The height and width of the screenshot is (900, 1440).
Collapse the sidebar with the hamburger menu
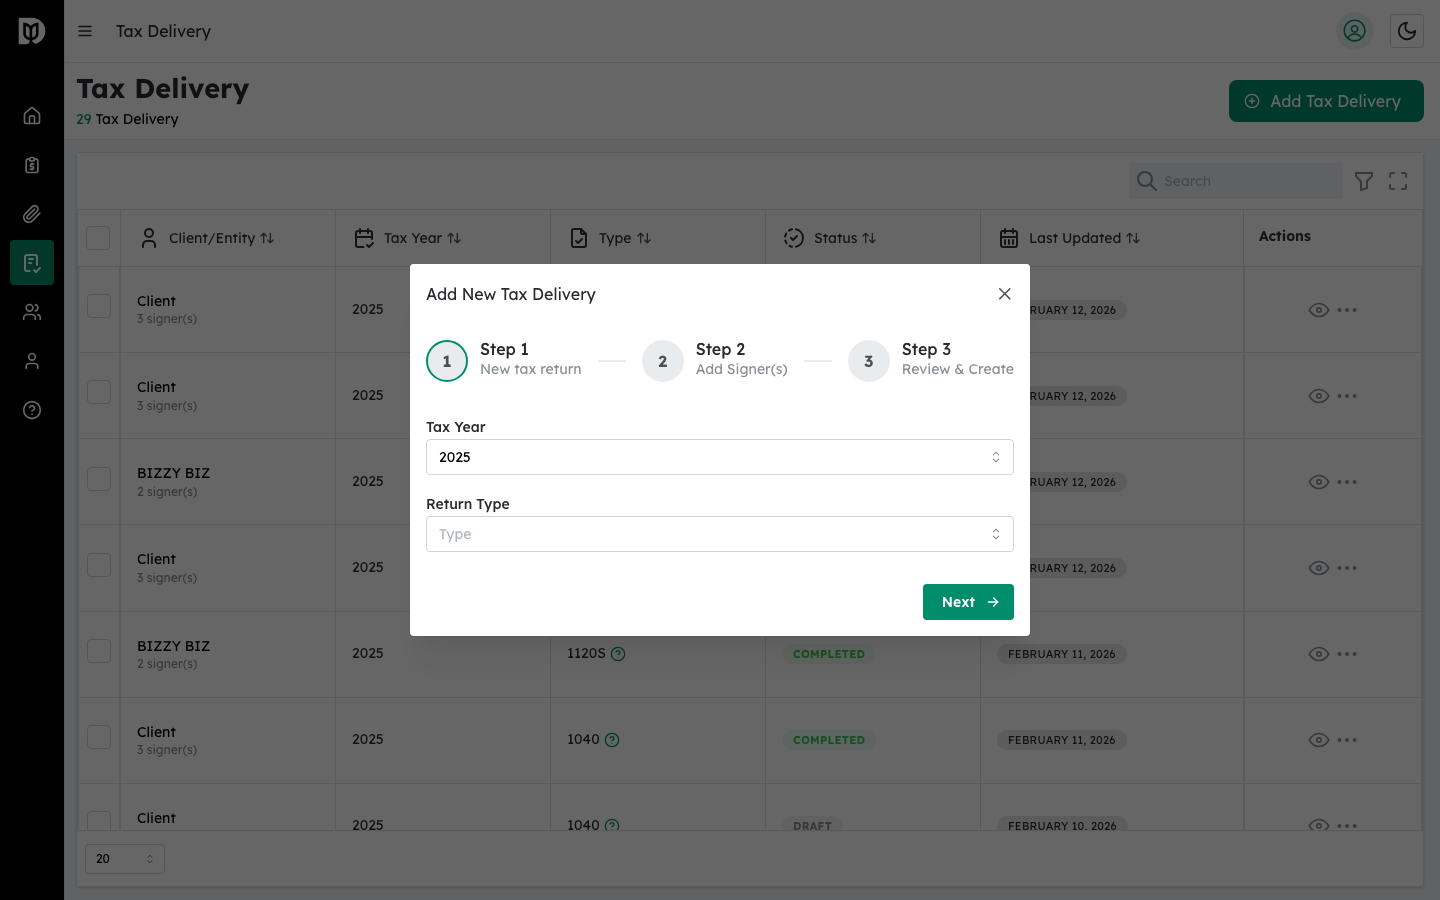pos(85,31)
